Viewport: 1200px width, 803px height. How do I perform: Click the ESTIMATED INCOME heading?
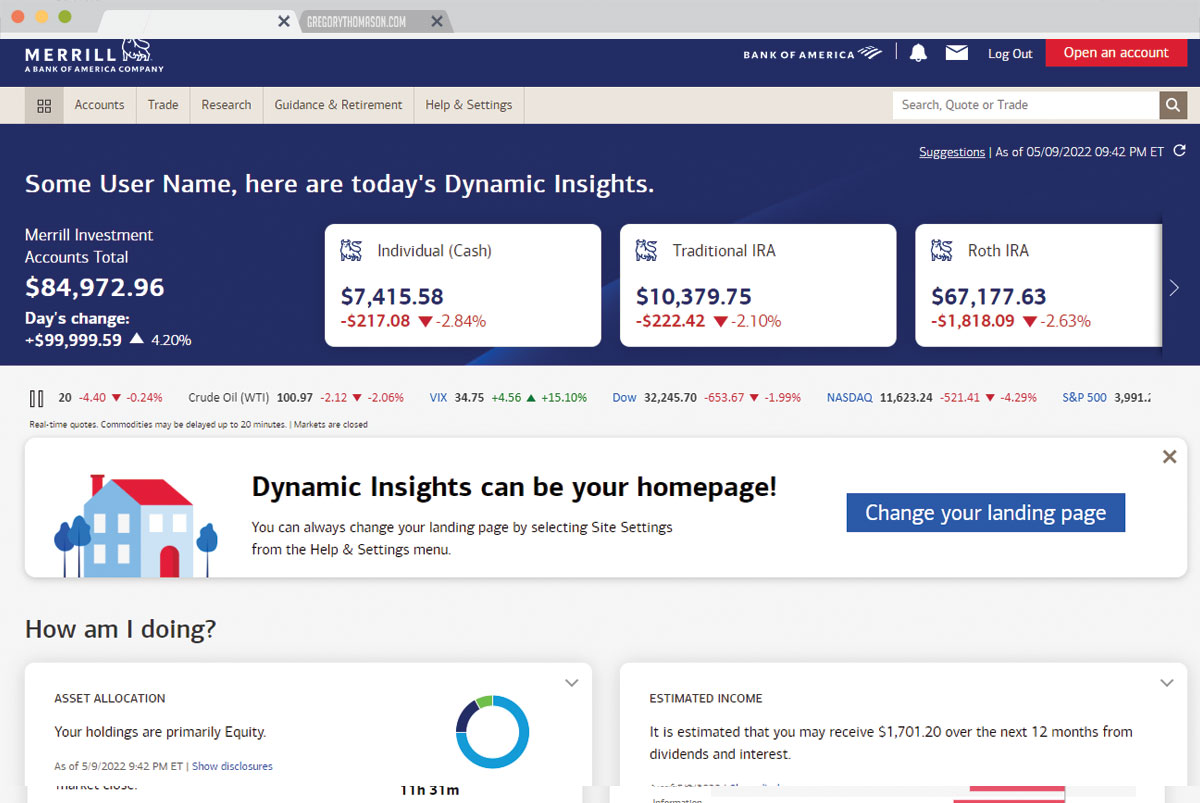tap(706, 699)
